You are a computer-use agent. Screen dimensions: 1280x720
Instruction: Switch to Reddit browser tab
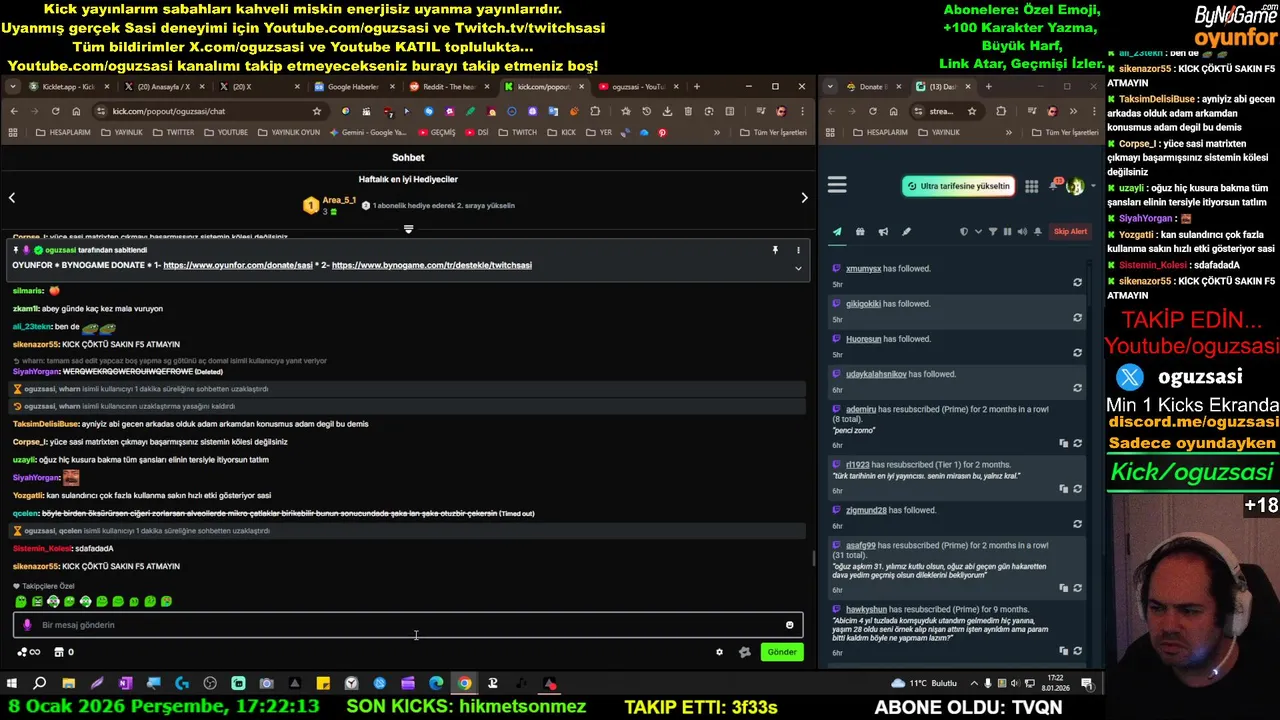442,87
